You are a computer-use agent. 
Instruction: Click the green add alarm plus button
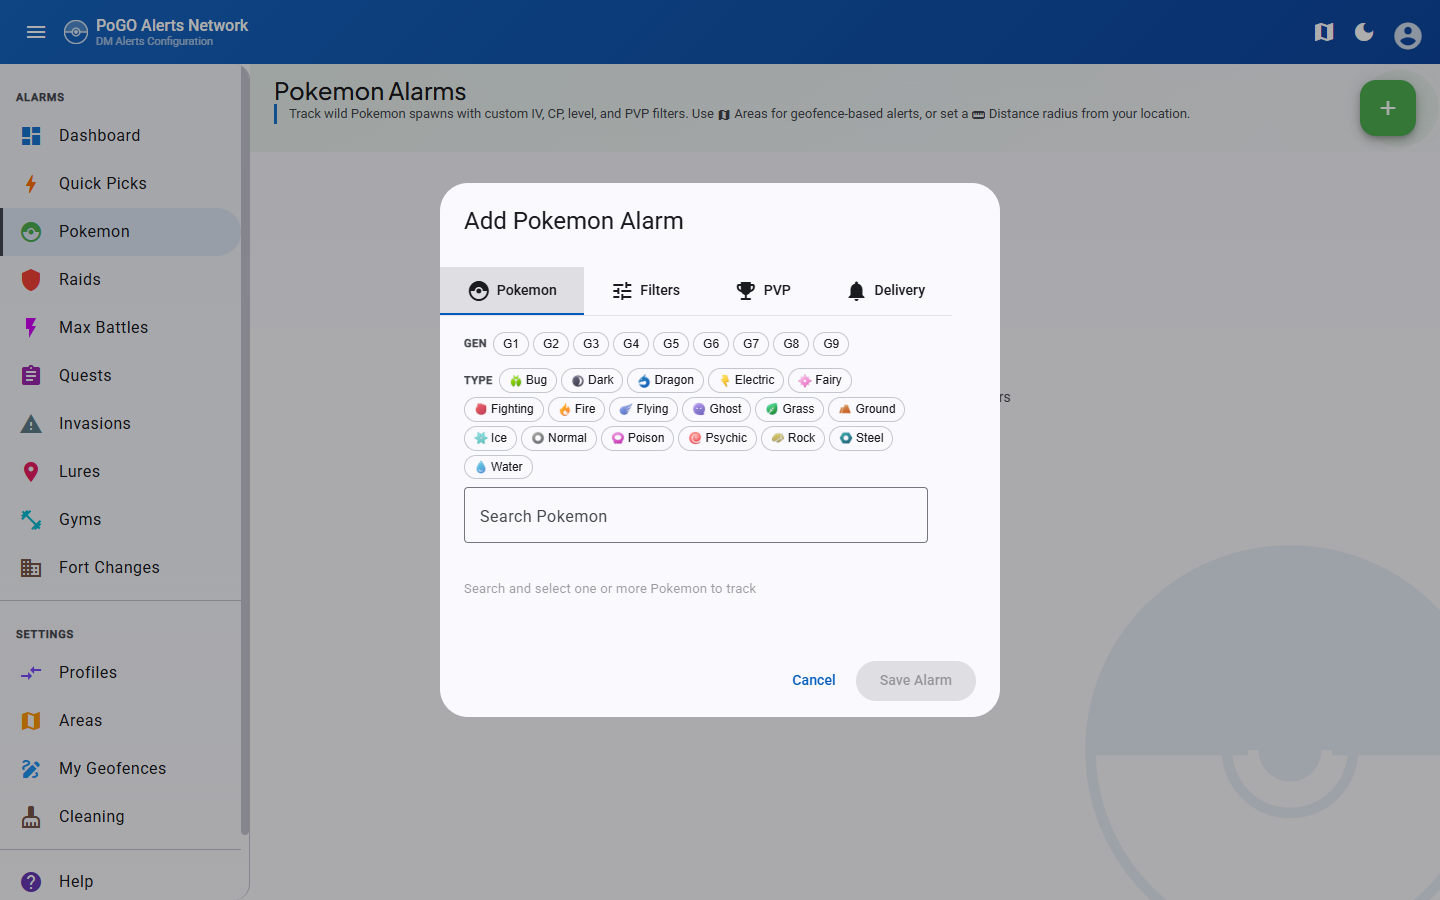[1388, 108]
